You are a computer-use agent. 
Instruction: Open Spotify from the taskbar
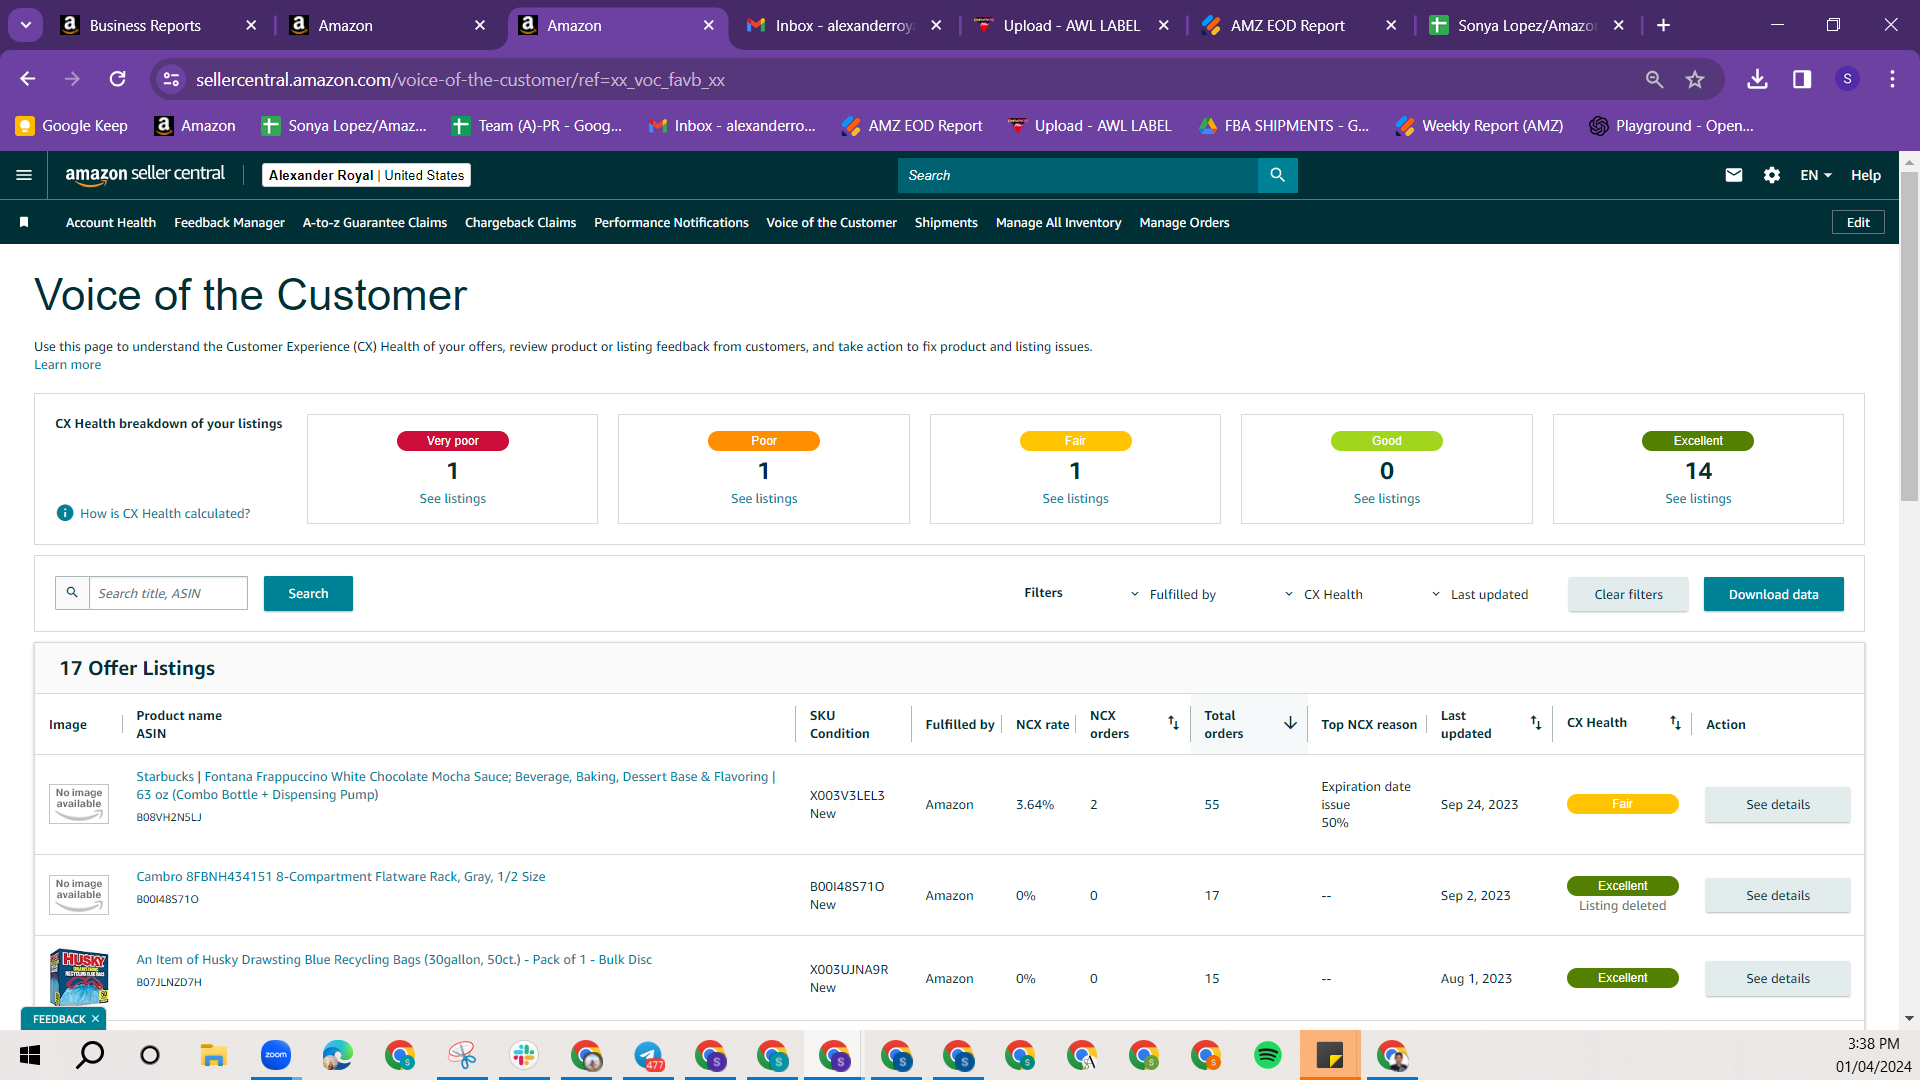tap(1268, 1055)
